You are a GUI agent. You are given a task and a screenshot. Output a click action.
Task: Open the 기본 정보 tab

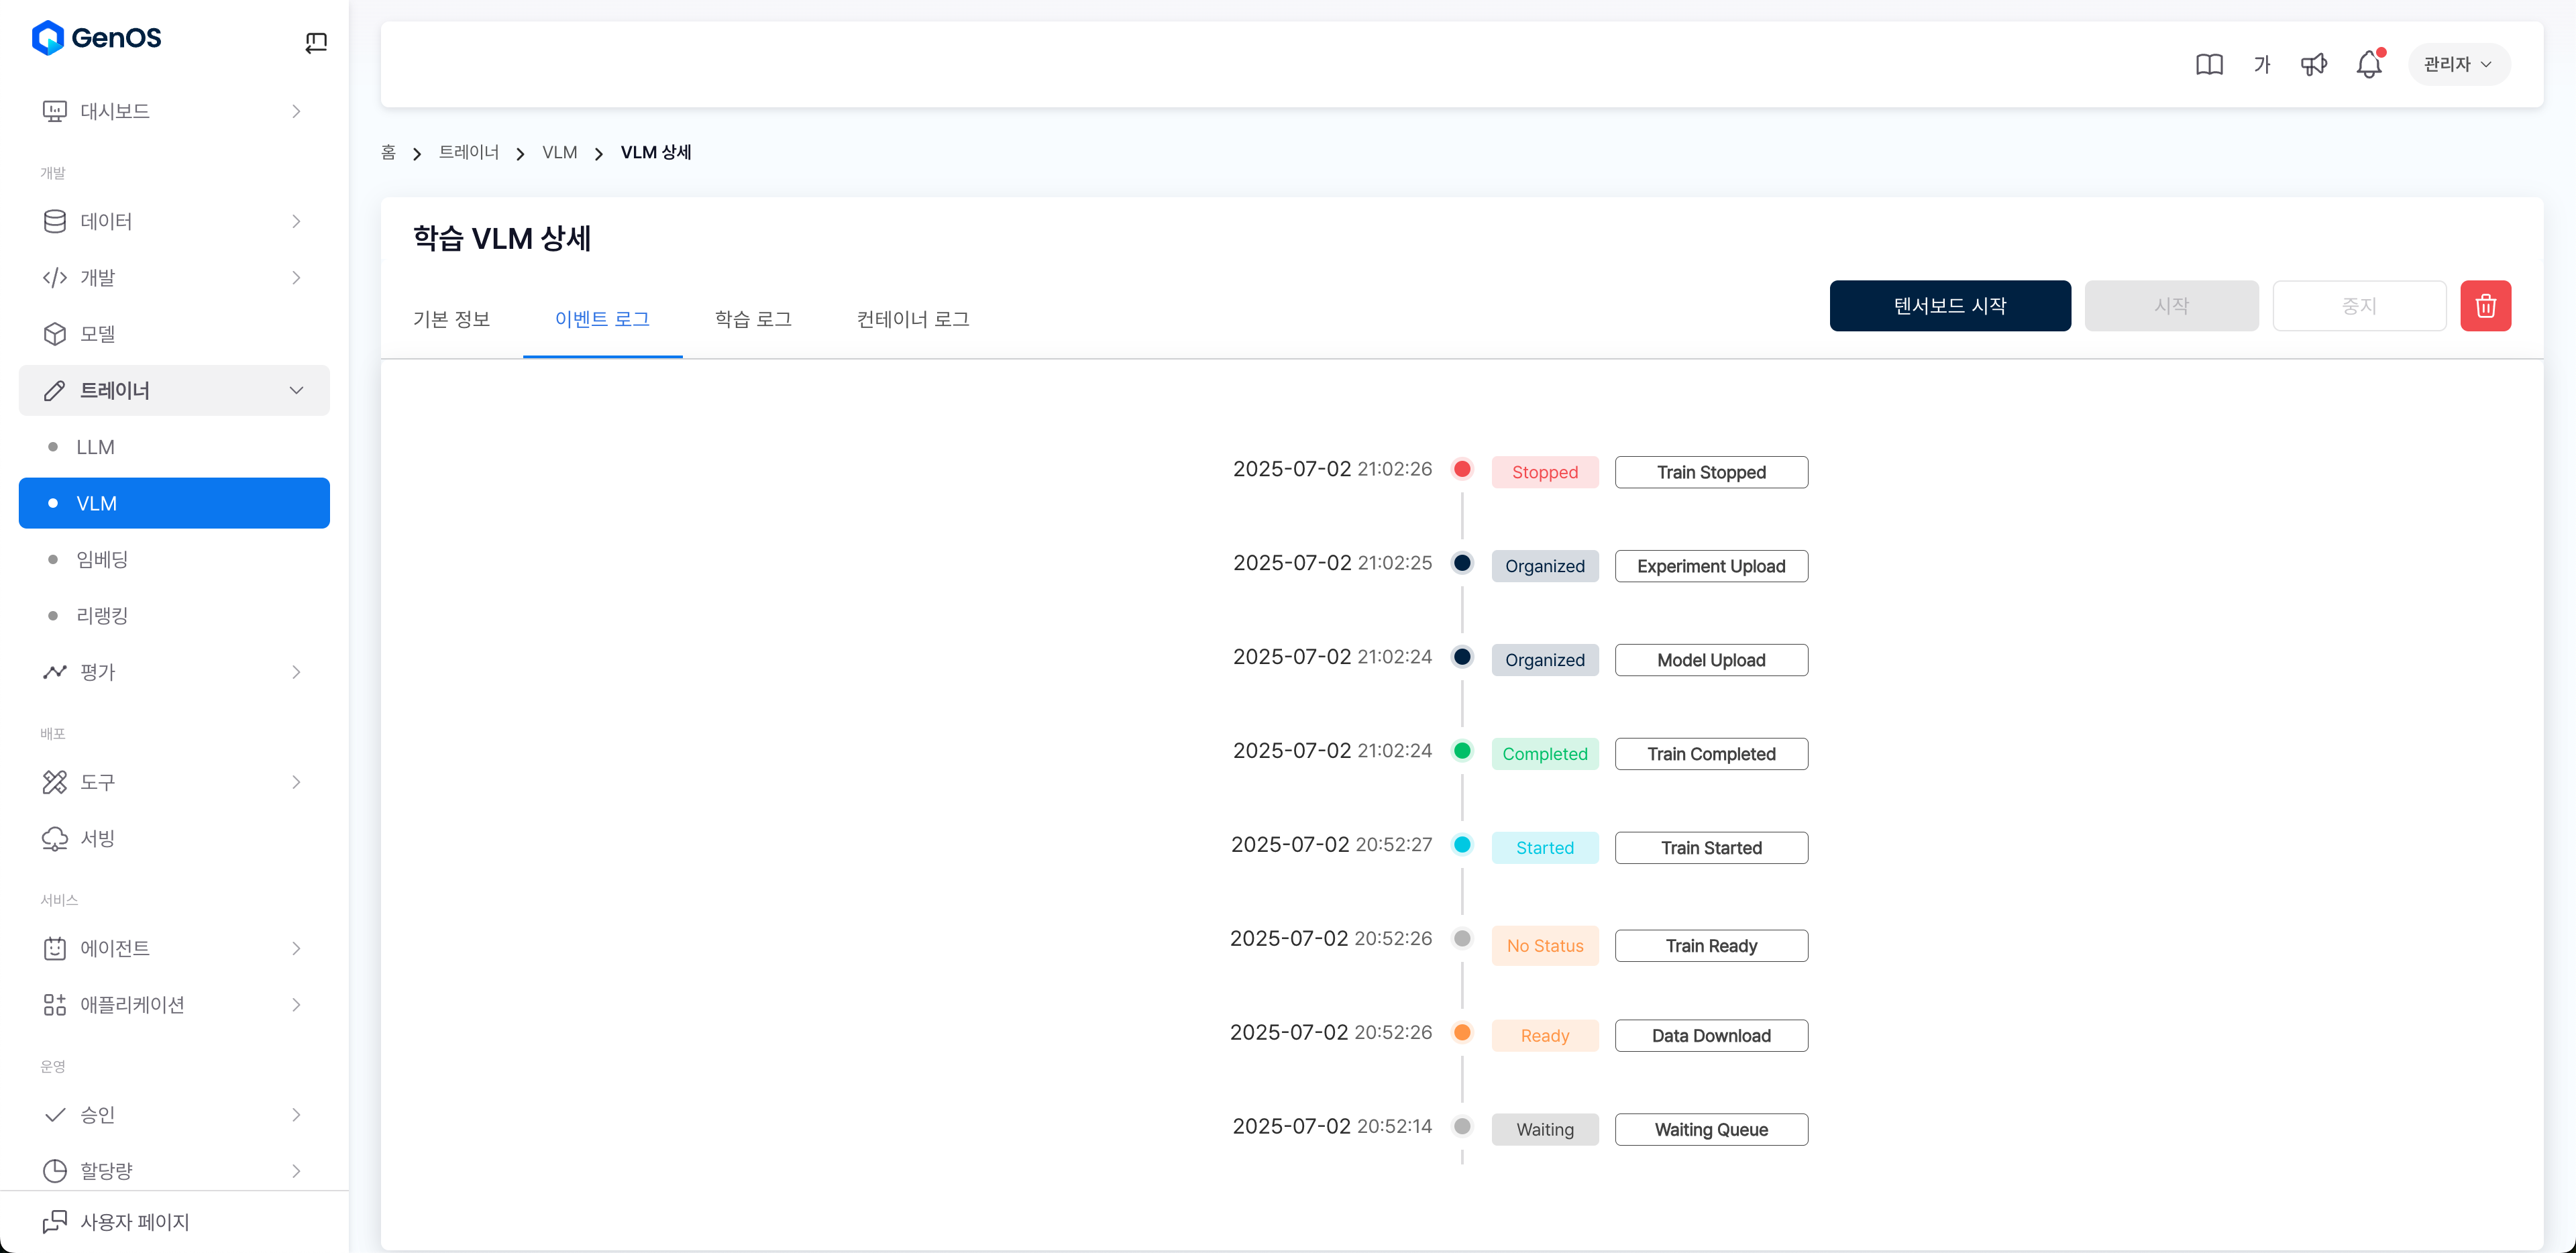point(451,319)
